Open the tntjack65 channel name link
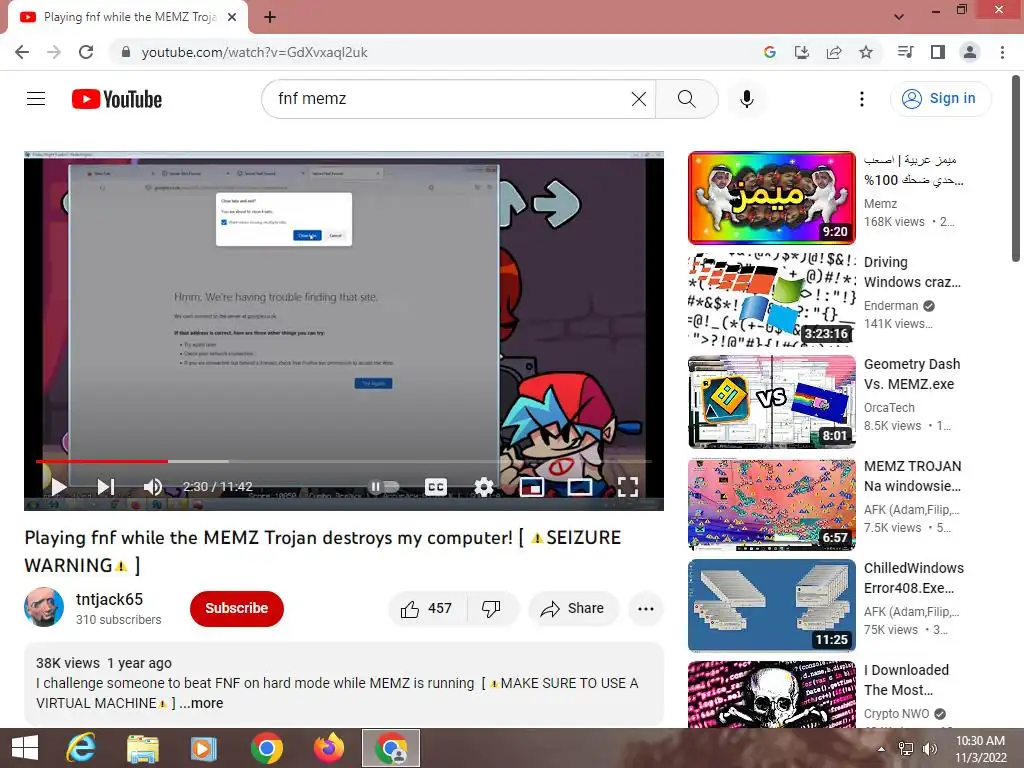Image resolution: width=1024 pixels, height=768 pixels. tap(109, 599)
